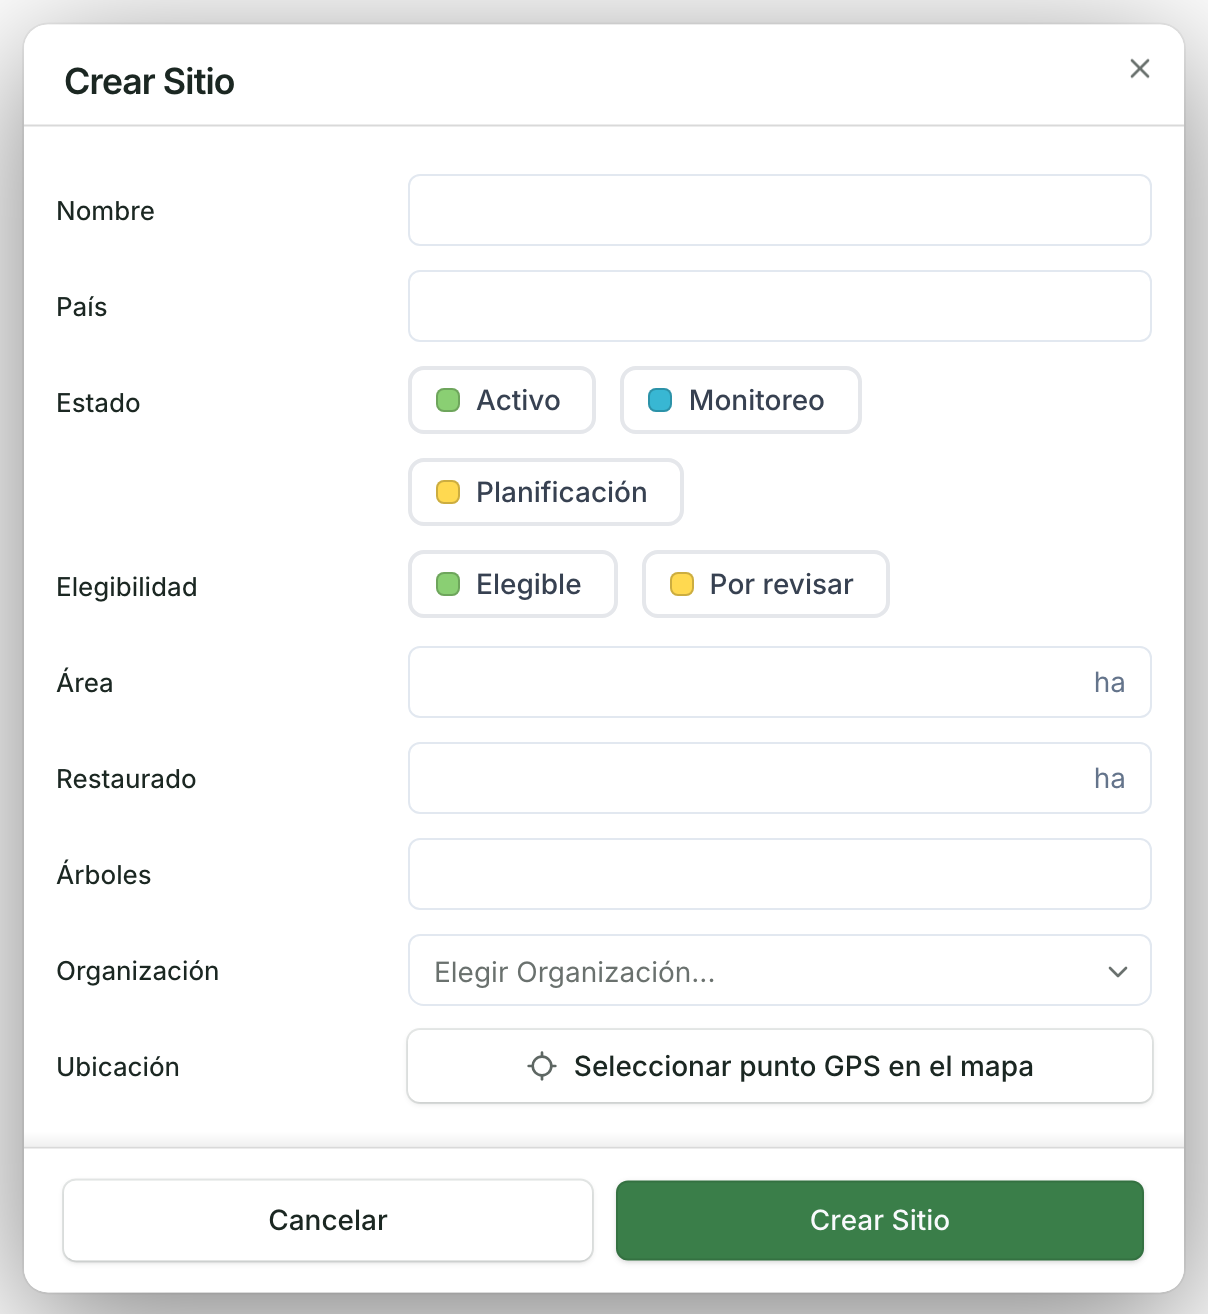Image resolution: width=1208 pixels, height=1314 pixels.
Task: Click the GPS crosshair icon
Action: [x=542, y=1066]
